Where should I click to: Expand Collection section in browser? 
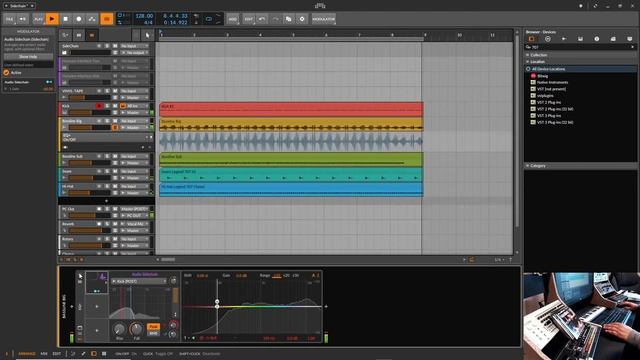(x=580, y=55)
